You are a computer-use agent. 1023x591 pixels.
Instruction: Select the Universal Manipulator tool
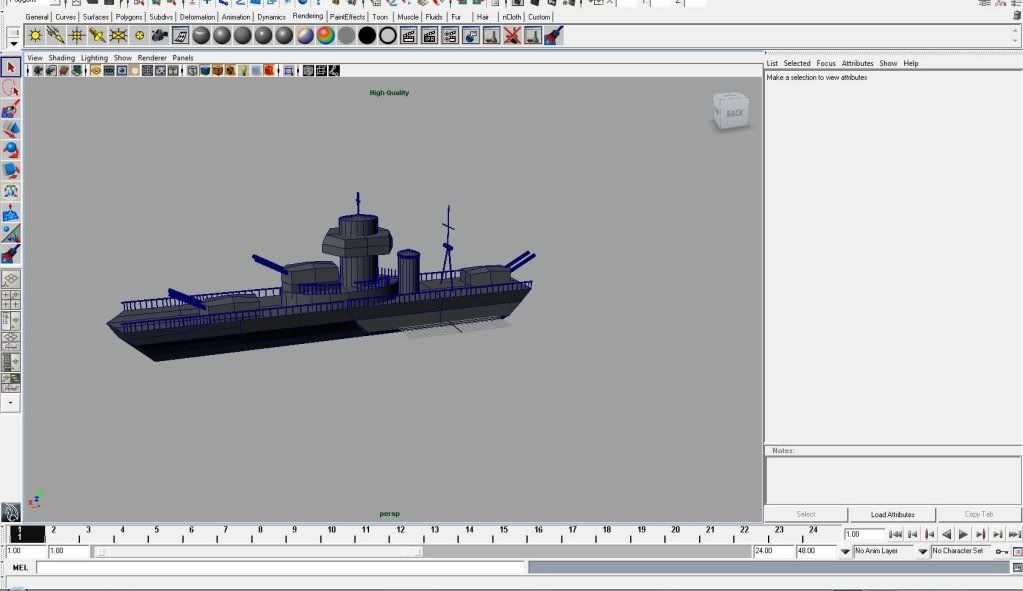pyautogui.click(x=10, y=192)
